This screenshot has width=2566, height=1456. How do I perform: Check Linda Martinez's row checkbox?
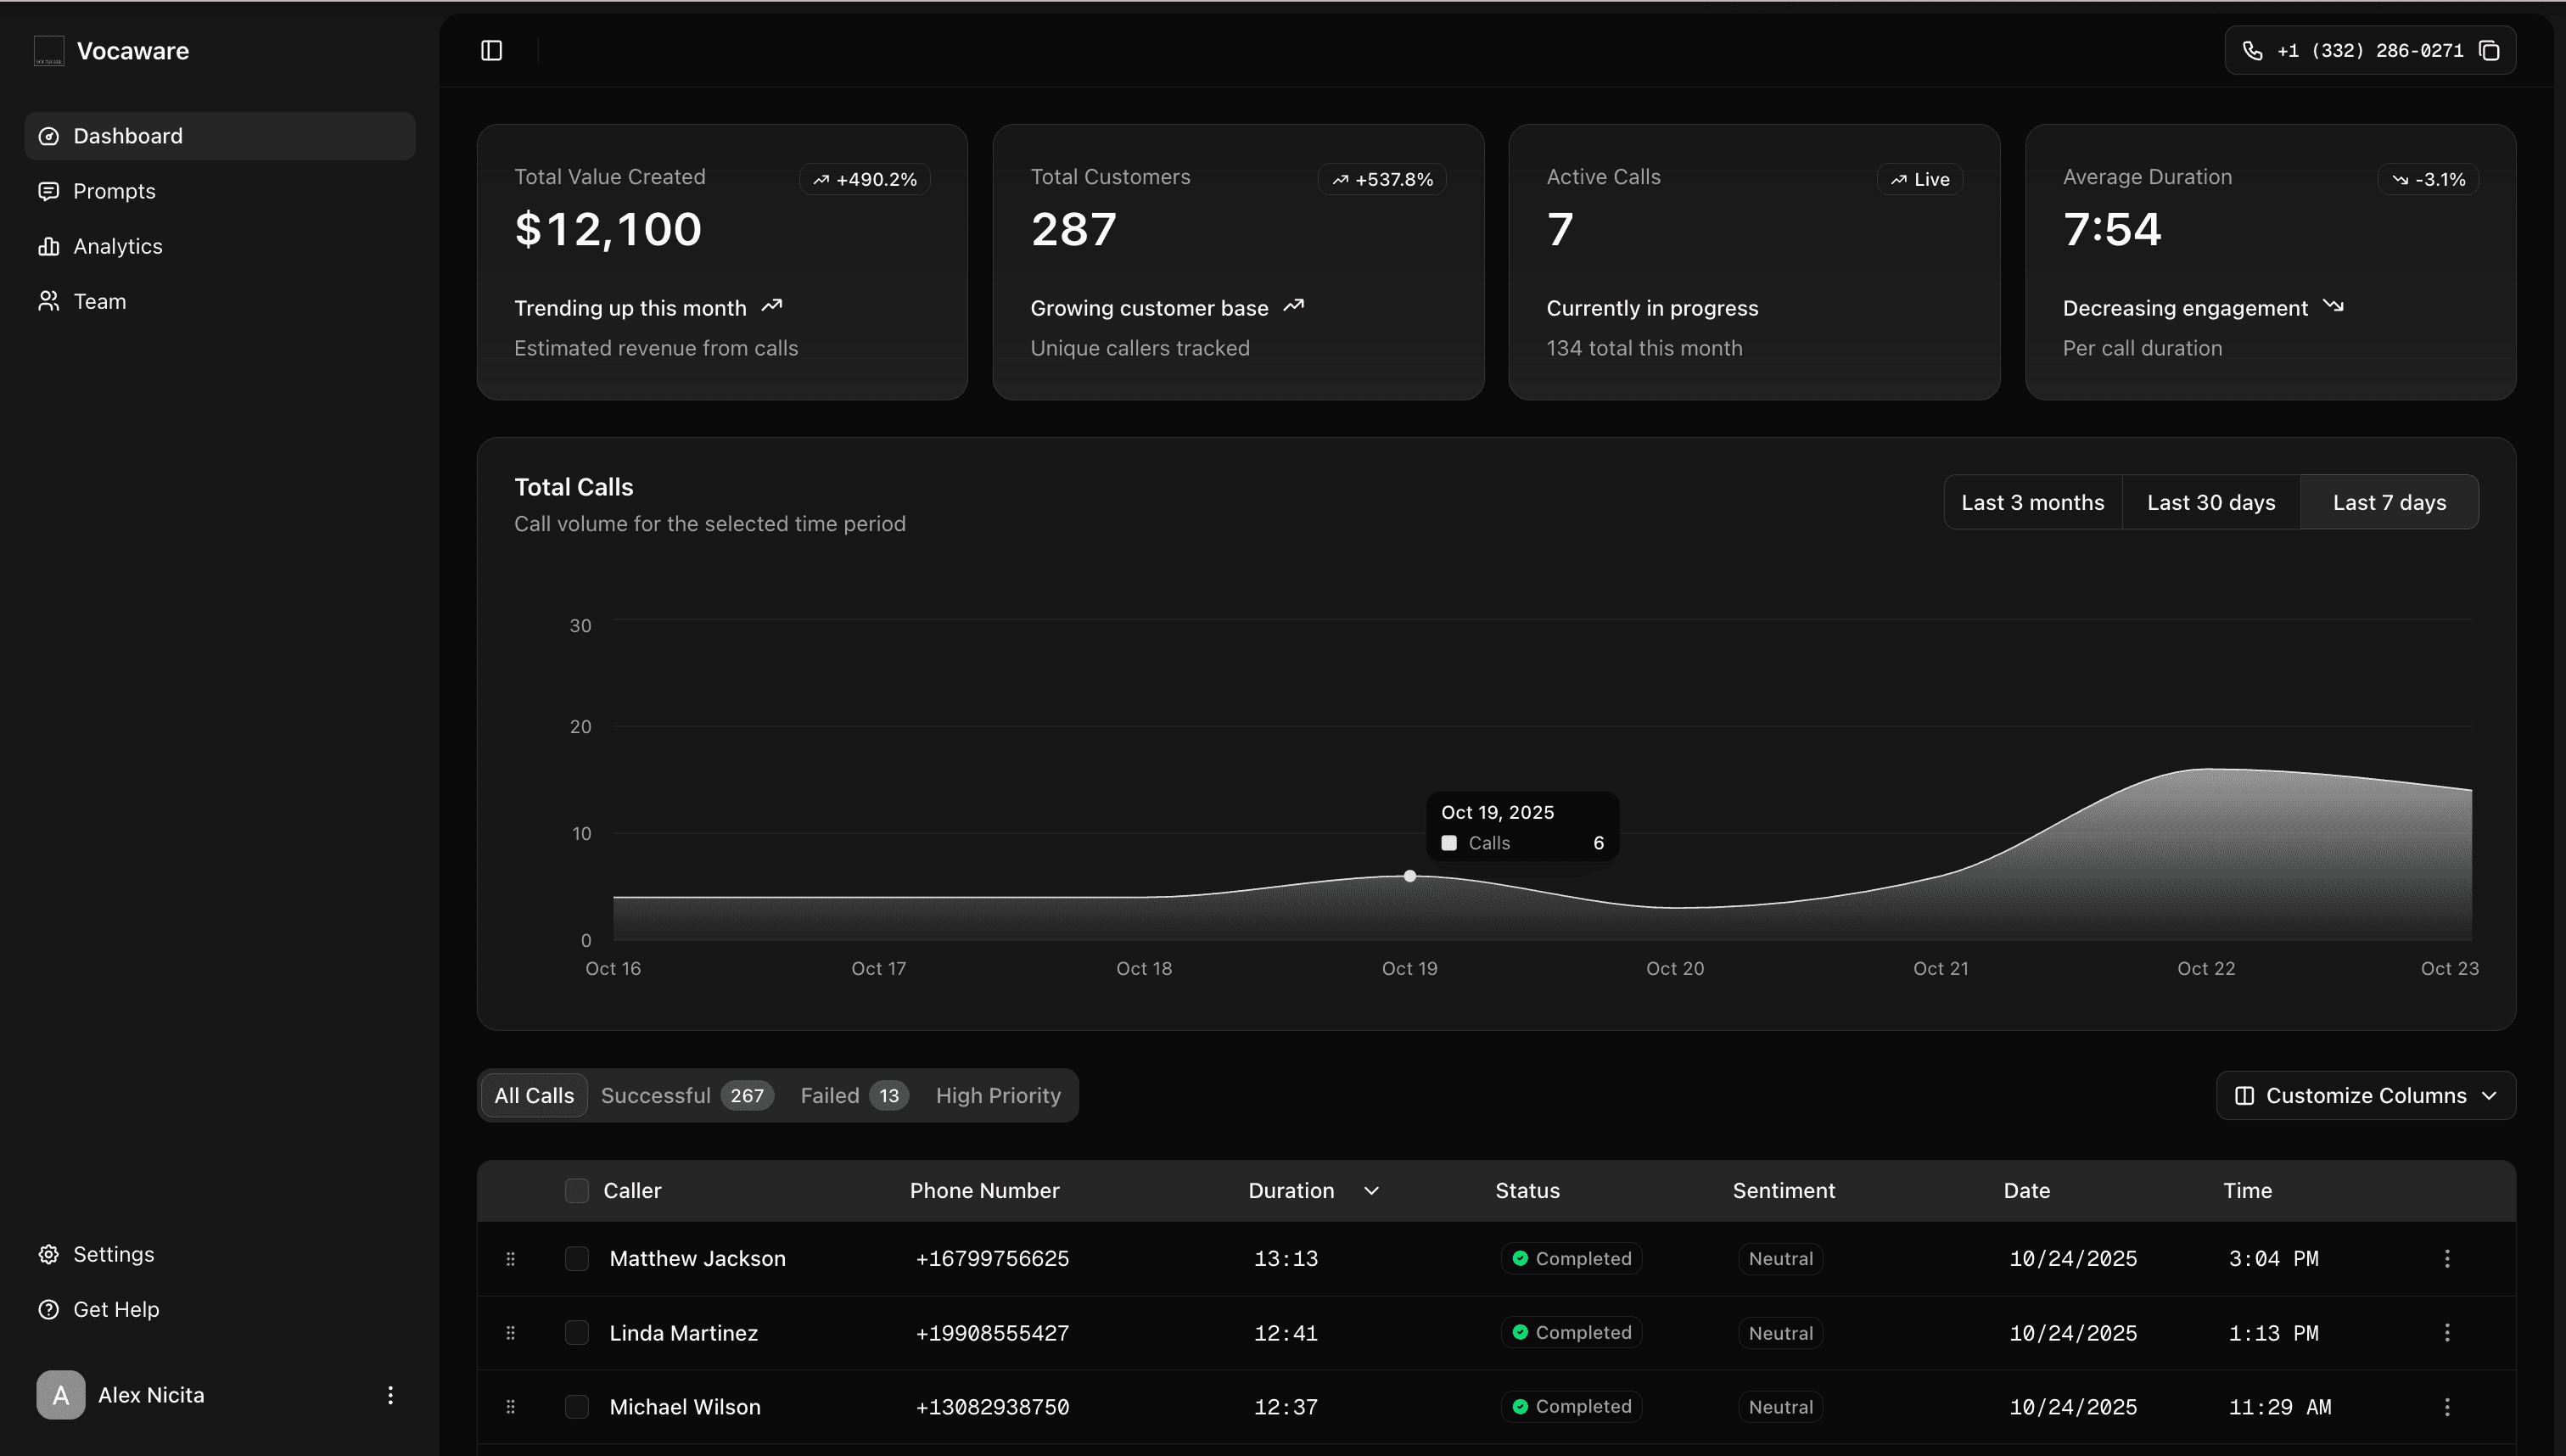point(577,1332)
